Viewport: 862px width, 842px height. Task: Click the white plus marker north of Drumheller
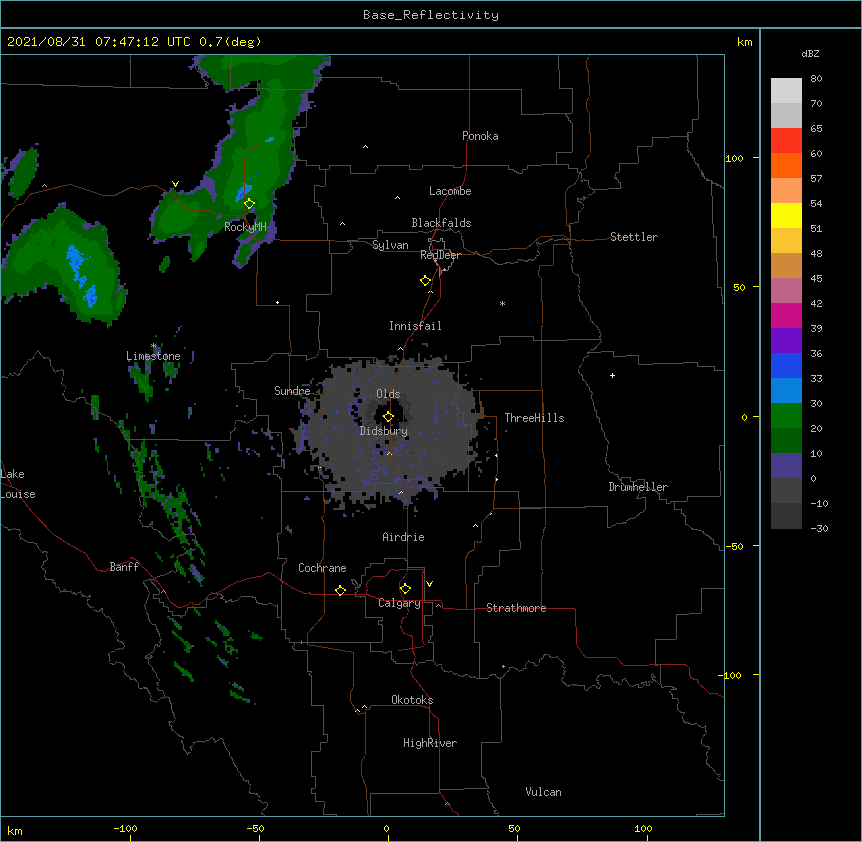tap(612, 375)
